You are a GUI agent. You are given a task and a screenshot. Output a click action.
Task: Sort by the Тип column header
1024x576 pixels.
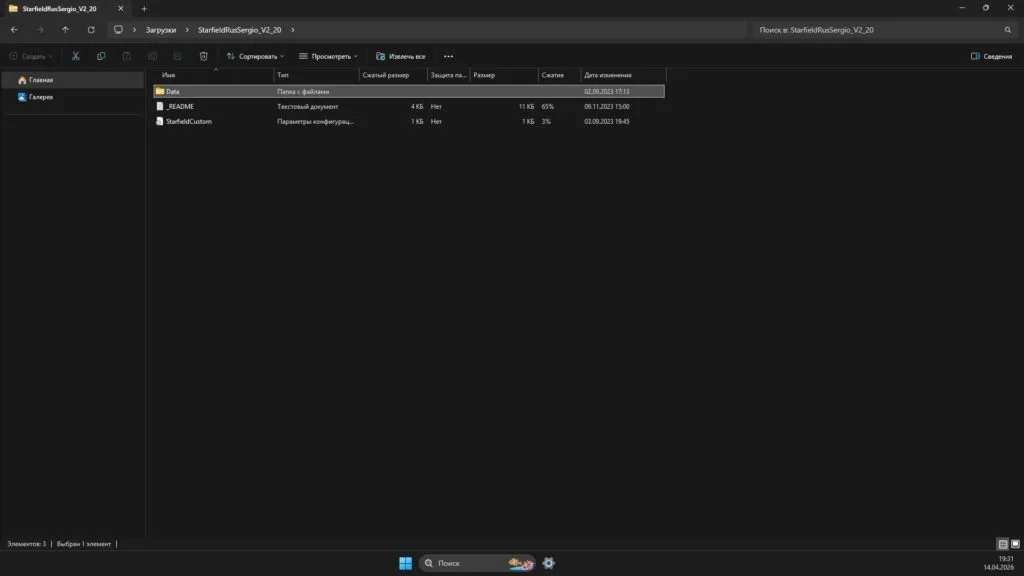[x=316, y=75]
